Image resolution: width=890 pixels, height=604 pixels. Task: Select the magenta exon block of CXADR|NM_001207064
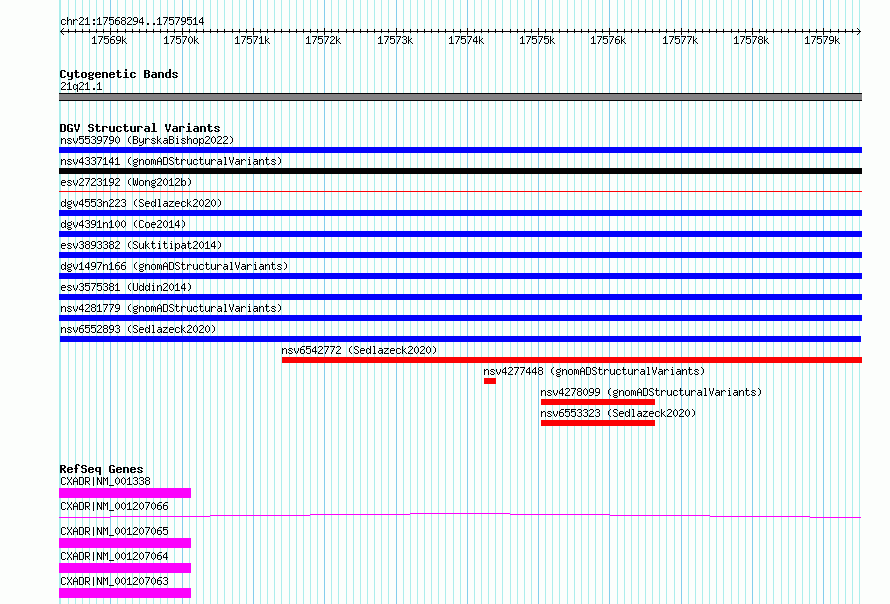pyautogui.click(x=125, y=568)
